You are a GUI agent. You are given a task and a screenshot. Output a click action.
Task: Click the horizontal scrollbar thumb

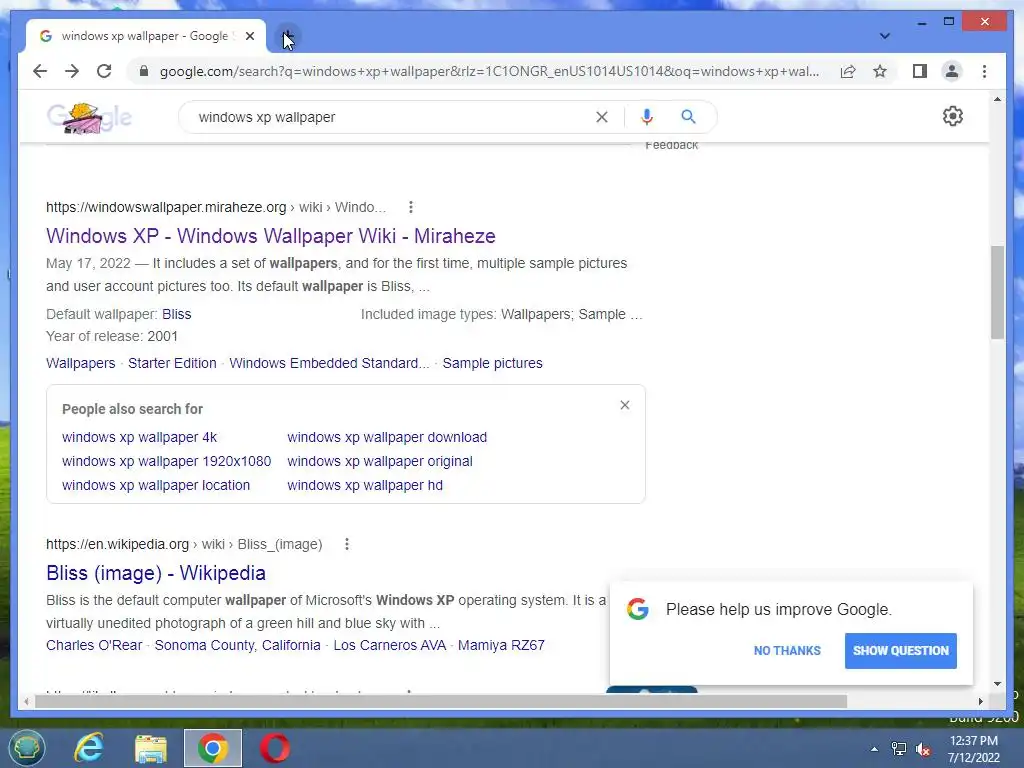tap(441, 701)
